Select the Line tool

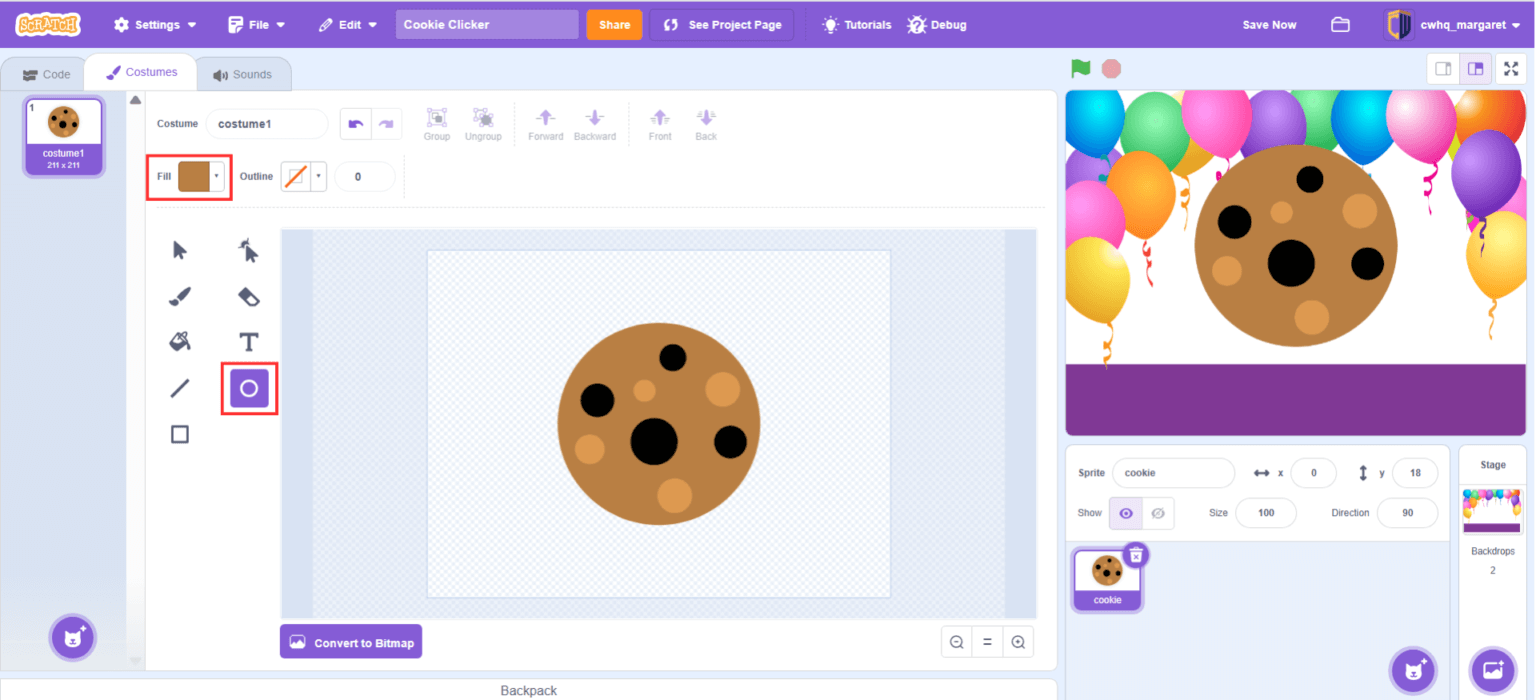coord(180,388)
